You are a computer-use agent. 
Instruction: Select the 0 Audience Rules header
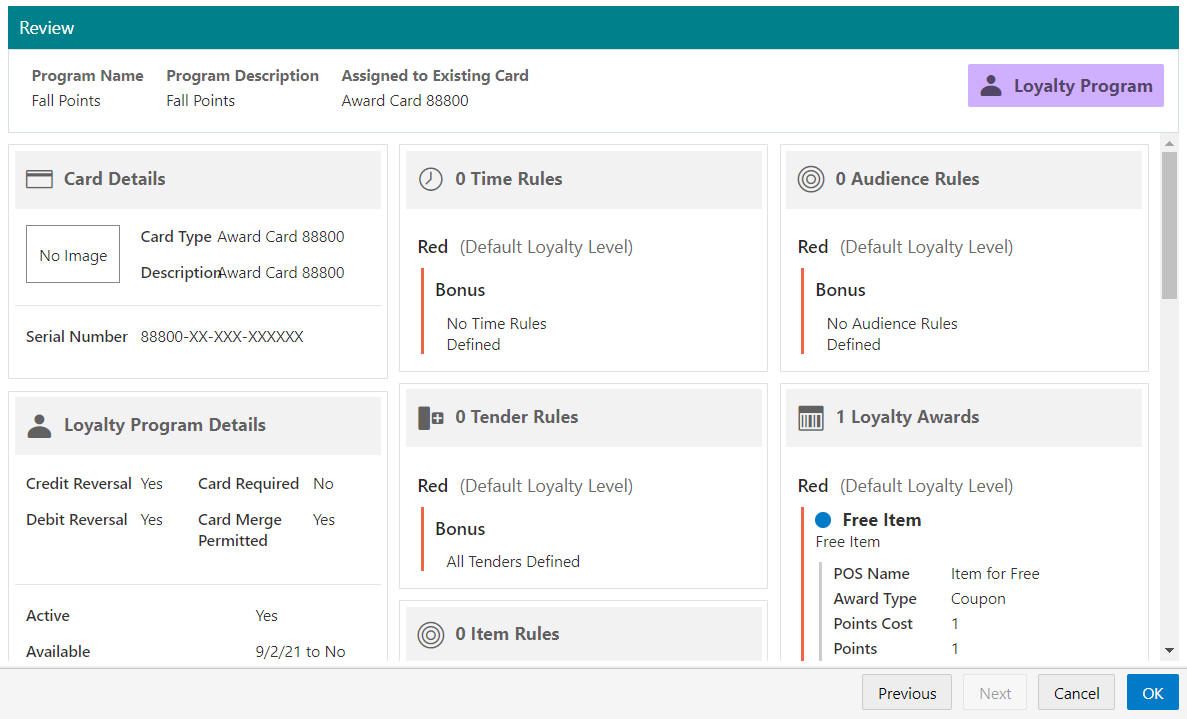pos(964,179)
